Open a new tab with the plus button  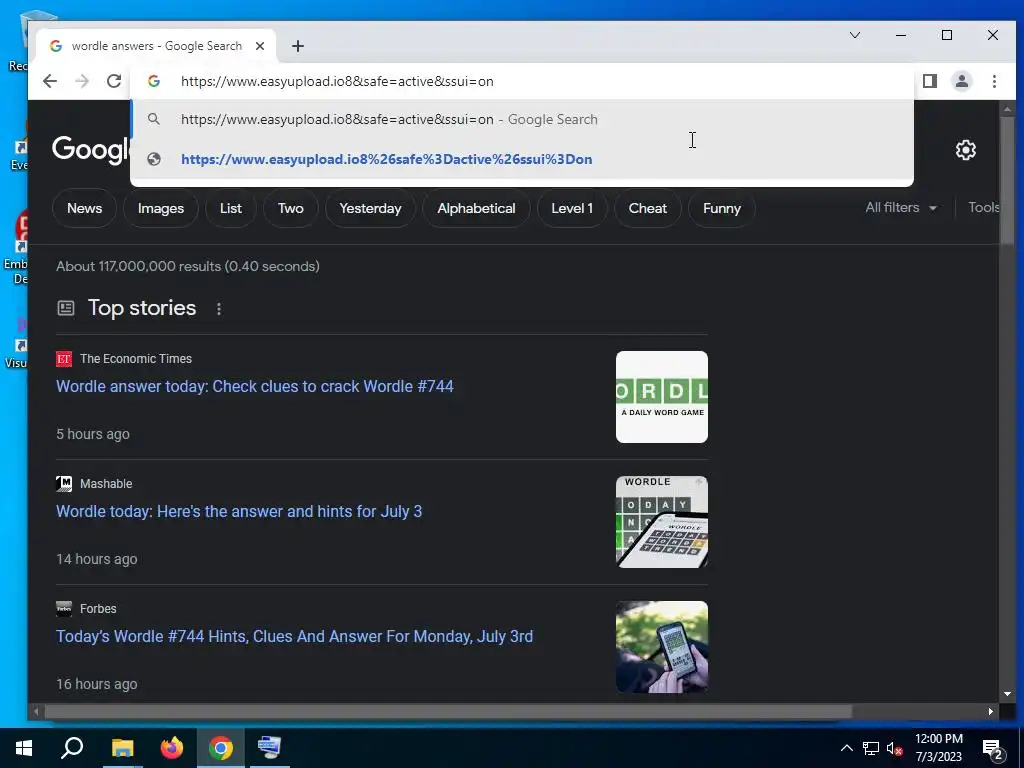(x=298, y=46)
